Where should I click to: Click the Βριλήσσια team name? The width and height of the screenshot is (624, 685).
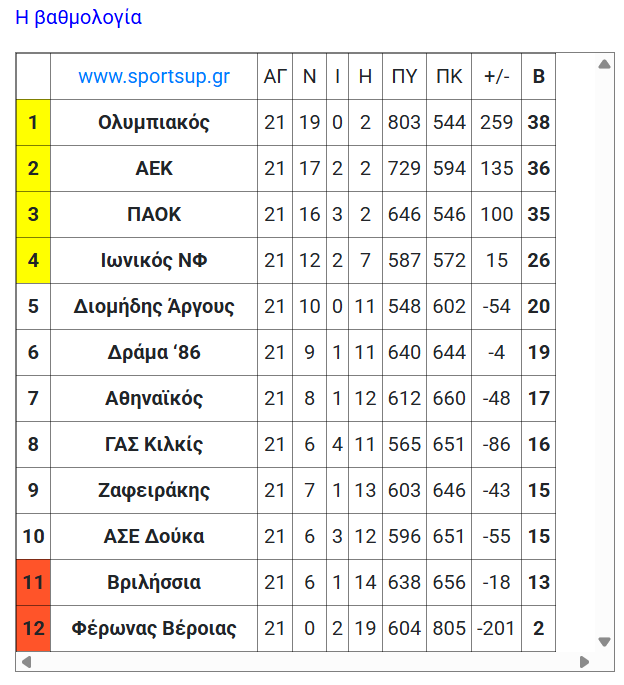coord(154,583)
